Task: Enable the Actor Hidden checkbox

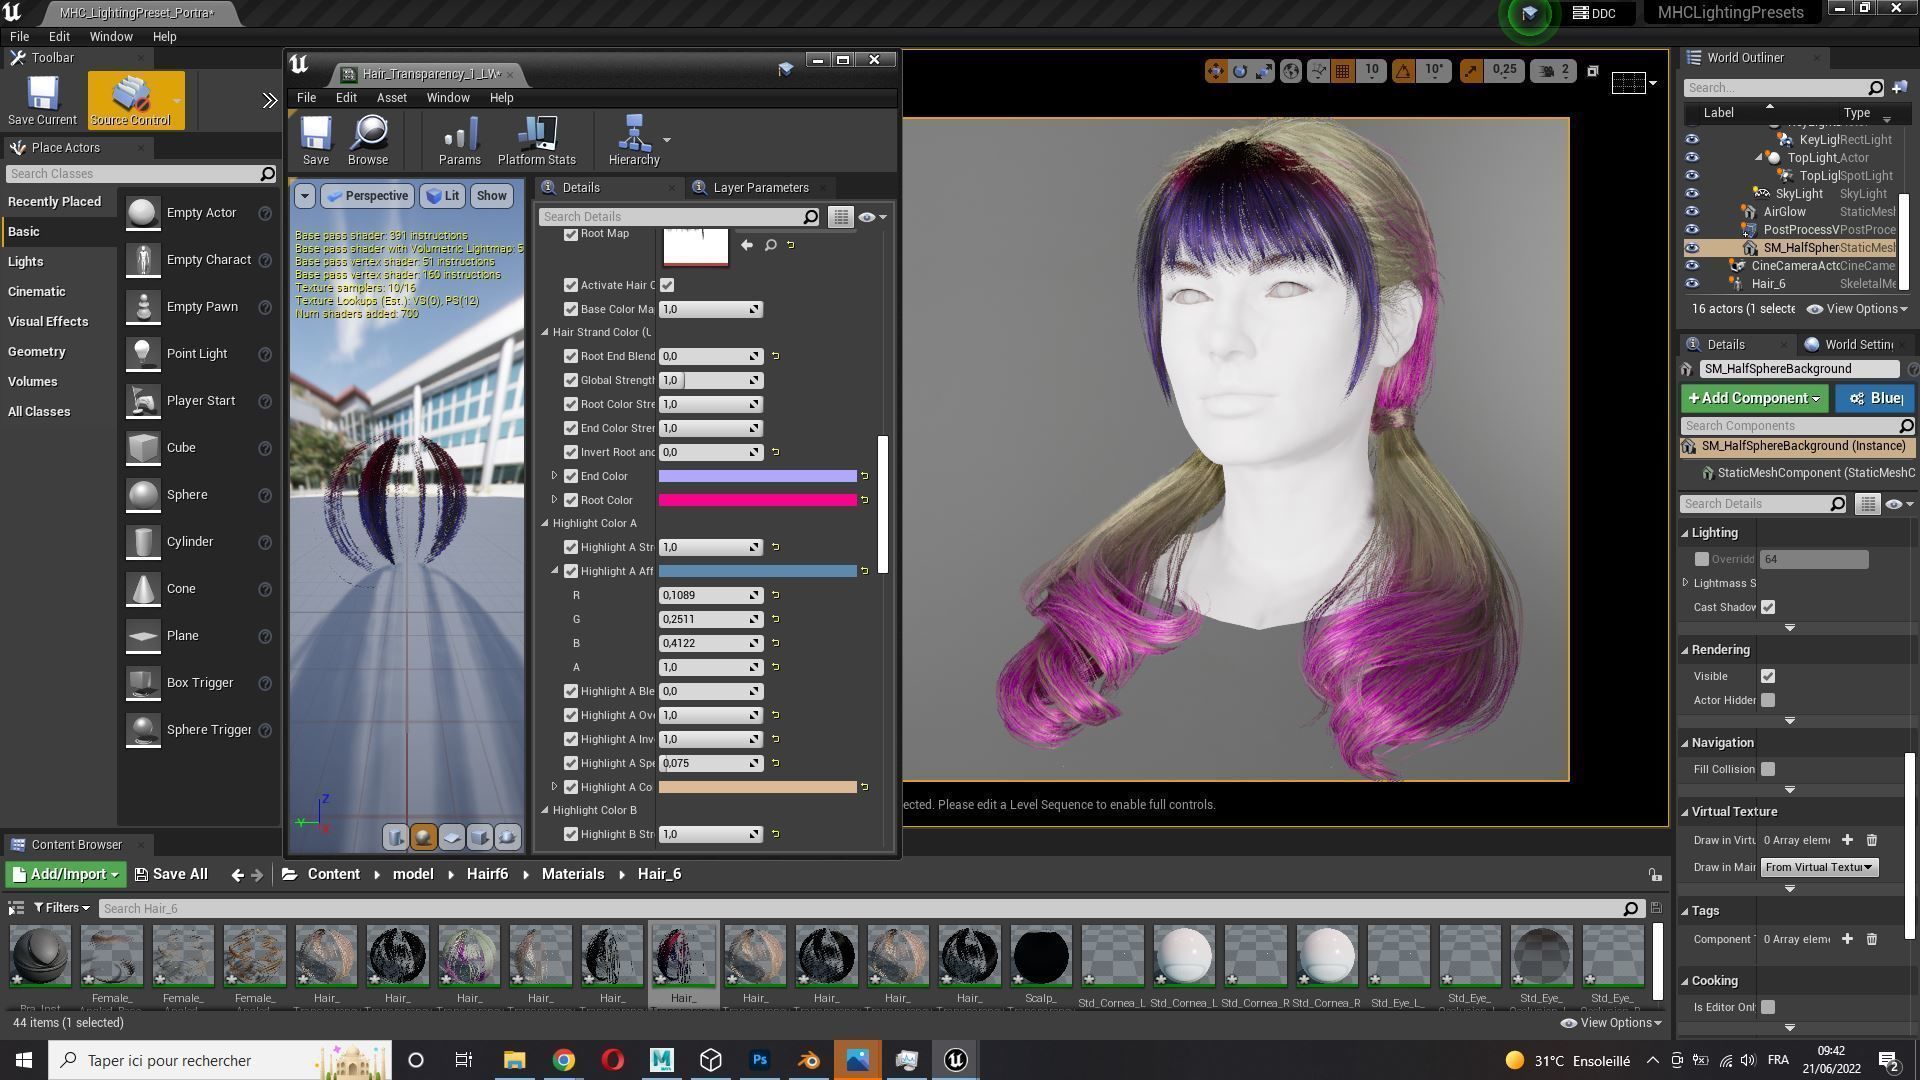Action: [1768, 700]
